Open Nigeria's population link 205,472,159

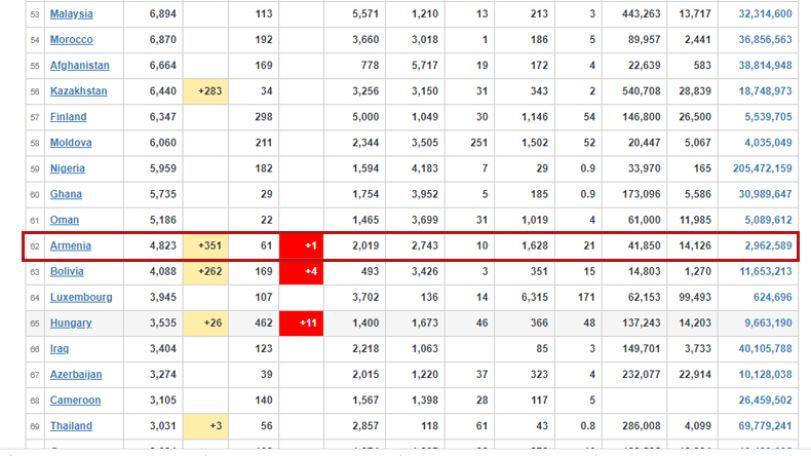tap(762, 169)
